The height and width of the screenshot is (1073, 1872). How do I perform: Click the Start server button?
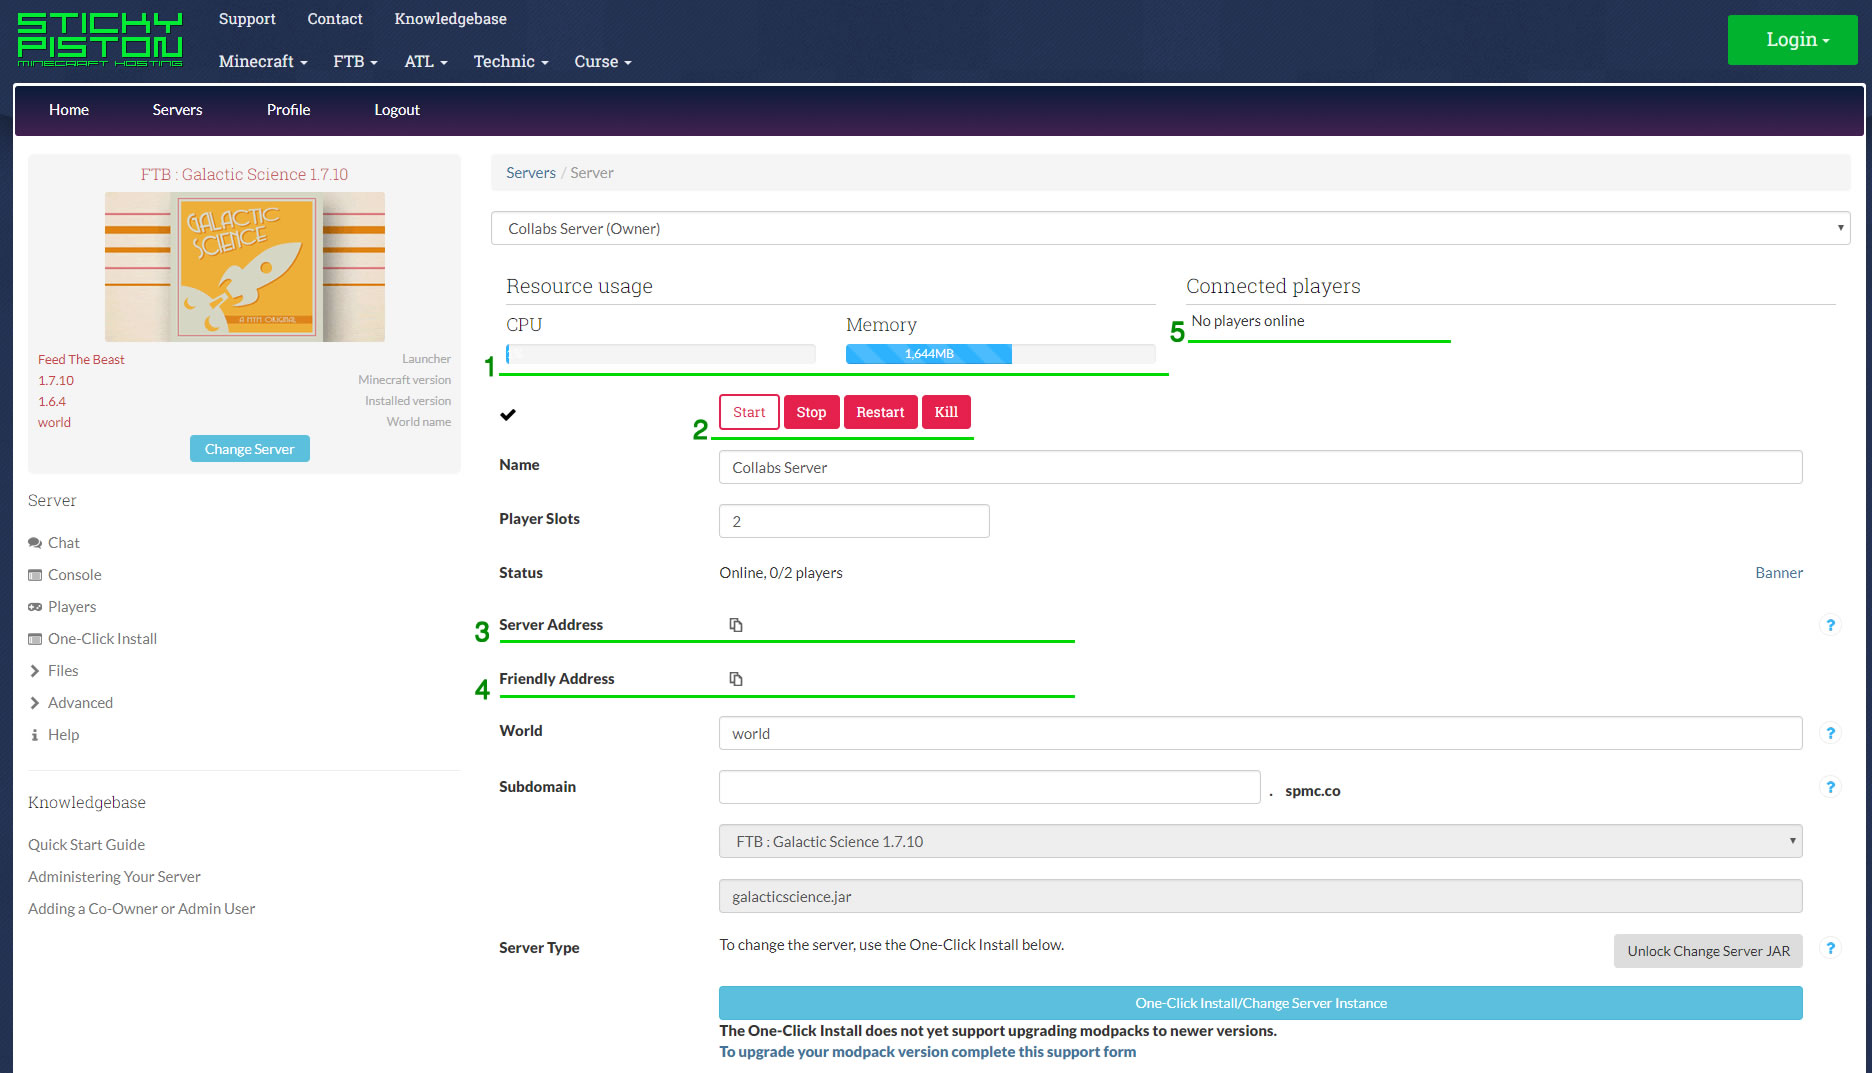pyautogui.click(x=749, y=412)
